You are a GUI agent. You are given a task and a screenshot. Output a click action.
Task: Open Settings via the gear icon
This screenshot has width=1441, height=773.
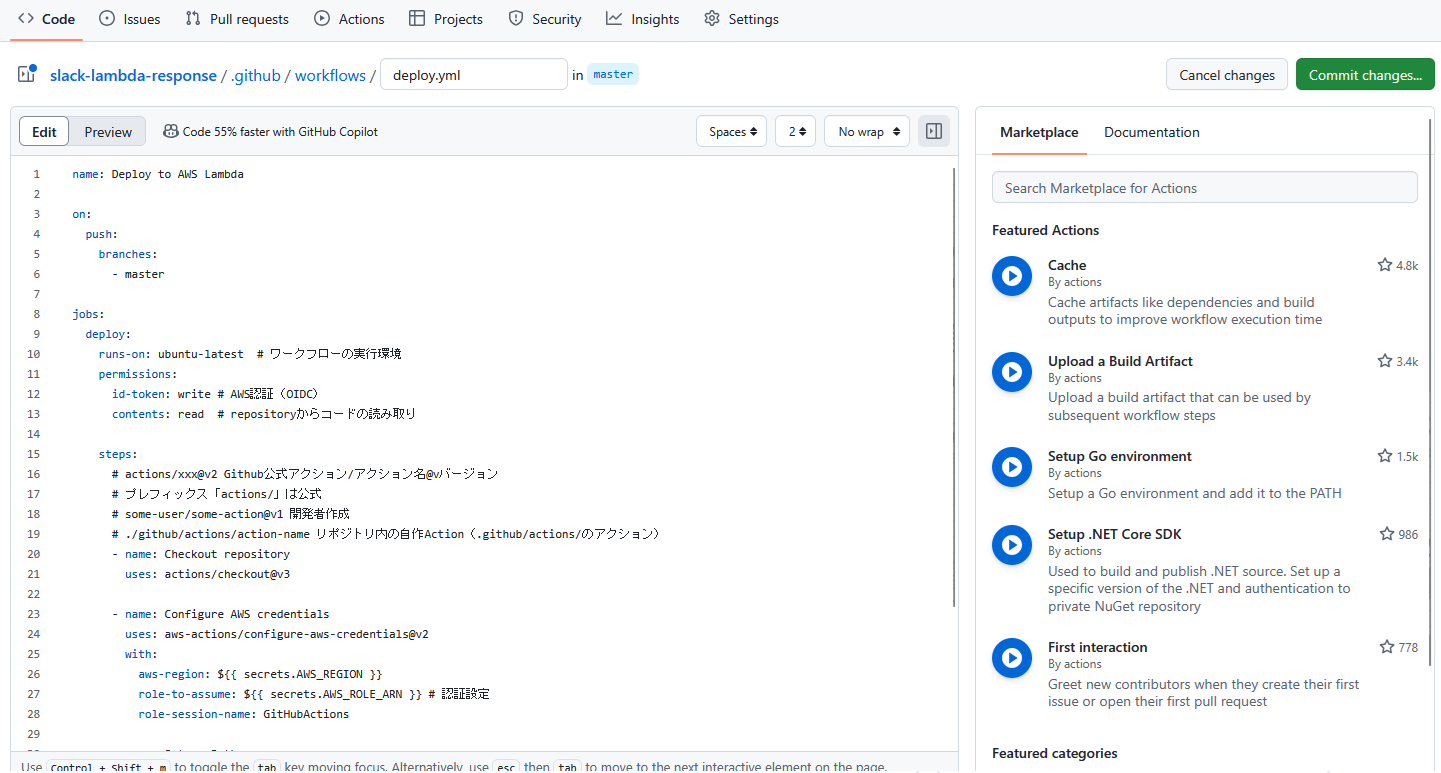point(711,18)
